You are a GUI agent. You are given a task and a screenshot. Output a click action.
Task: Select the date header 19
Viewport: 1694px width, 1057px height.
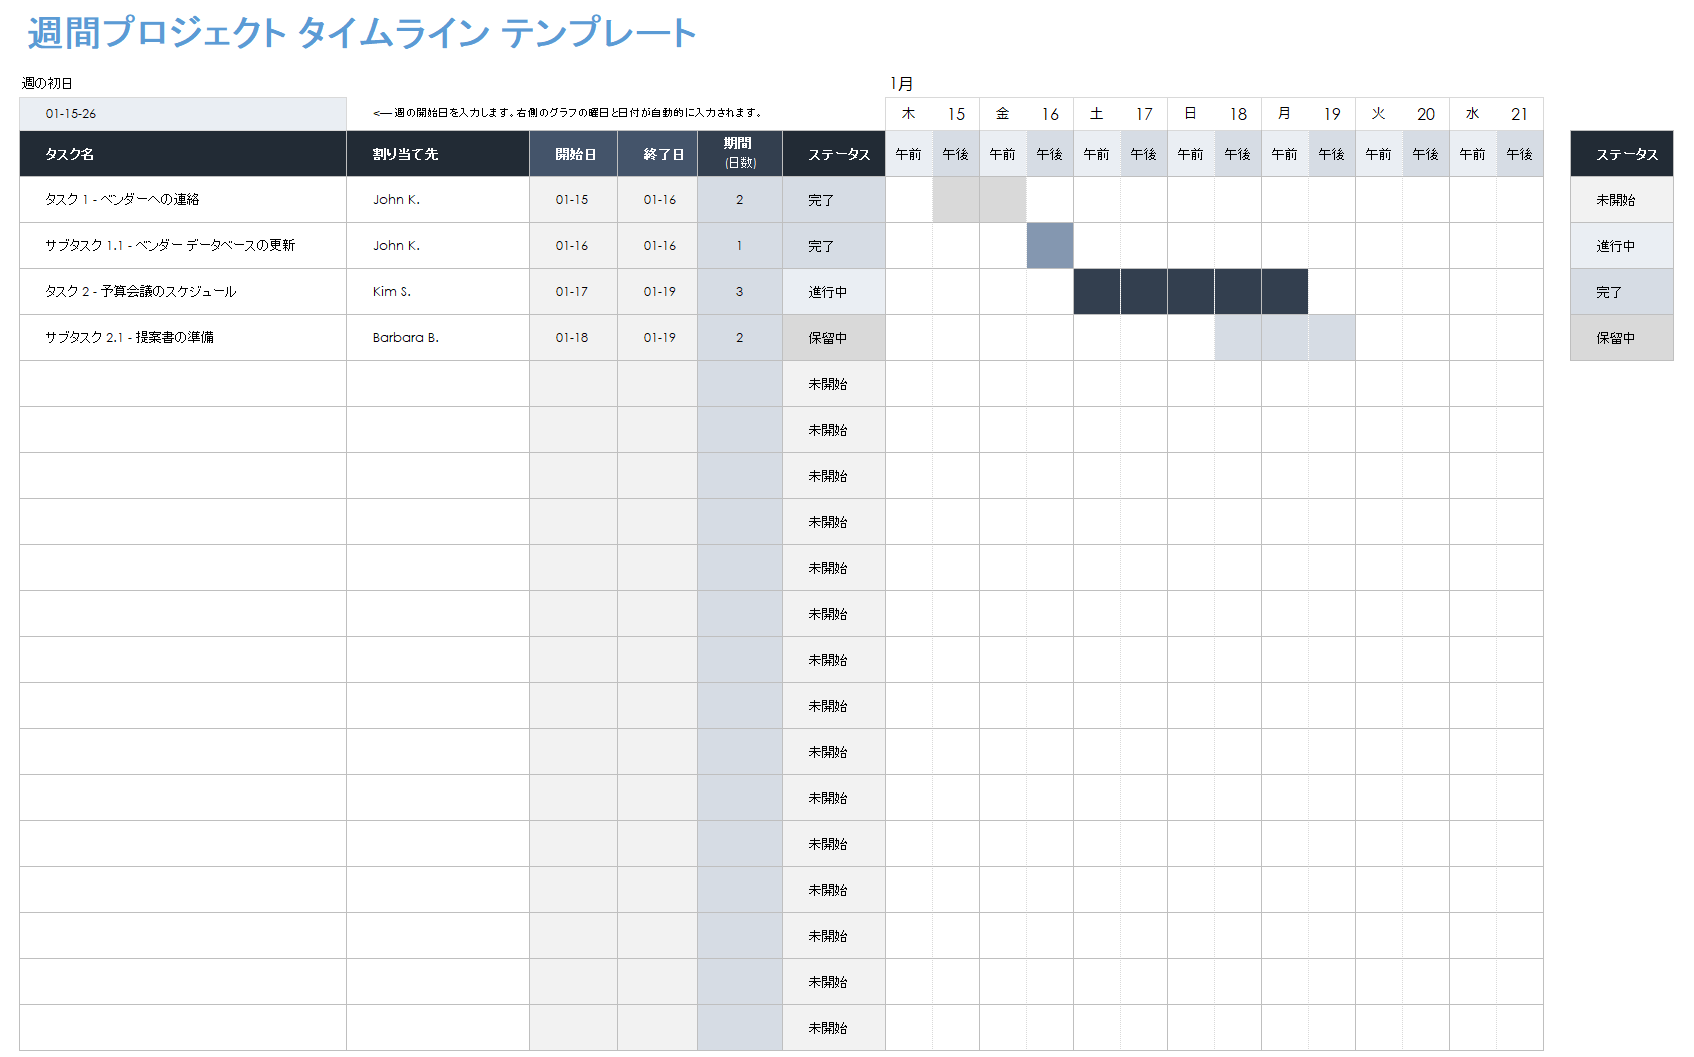(x=1332, y=114)
